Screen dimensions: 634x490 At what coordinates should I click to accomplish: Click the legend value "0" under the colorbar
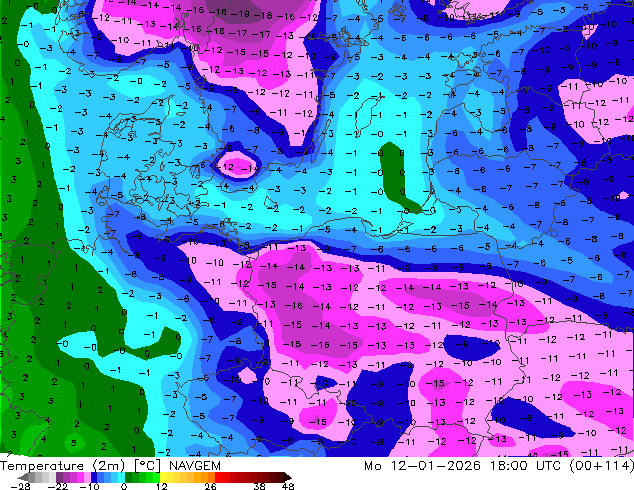coord(124,486)
